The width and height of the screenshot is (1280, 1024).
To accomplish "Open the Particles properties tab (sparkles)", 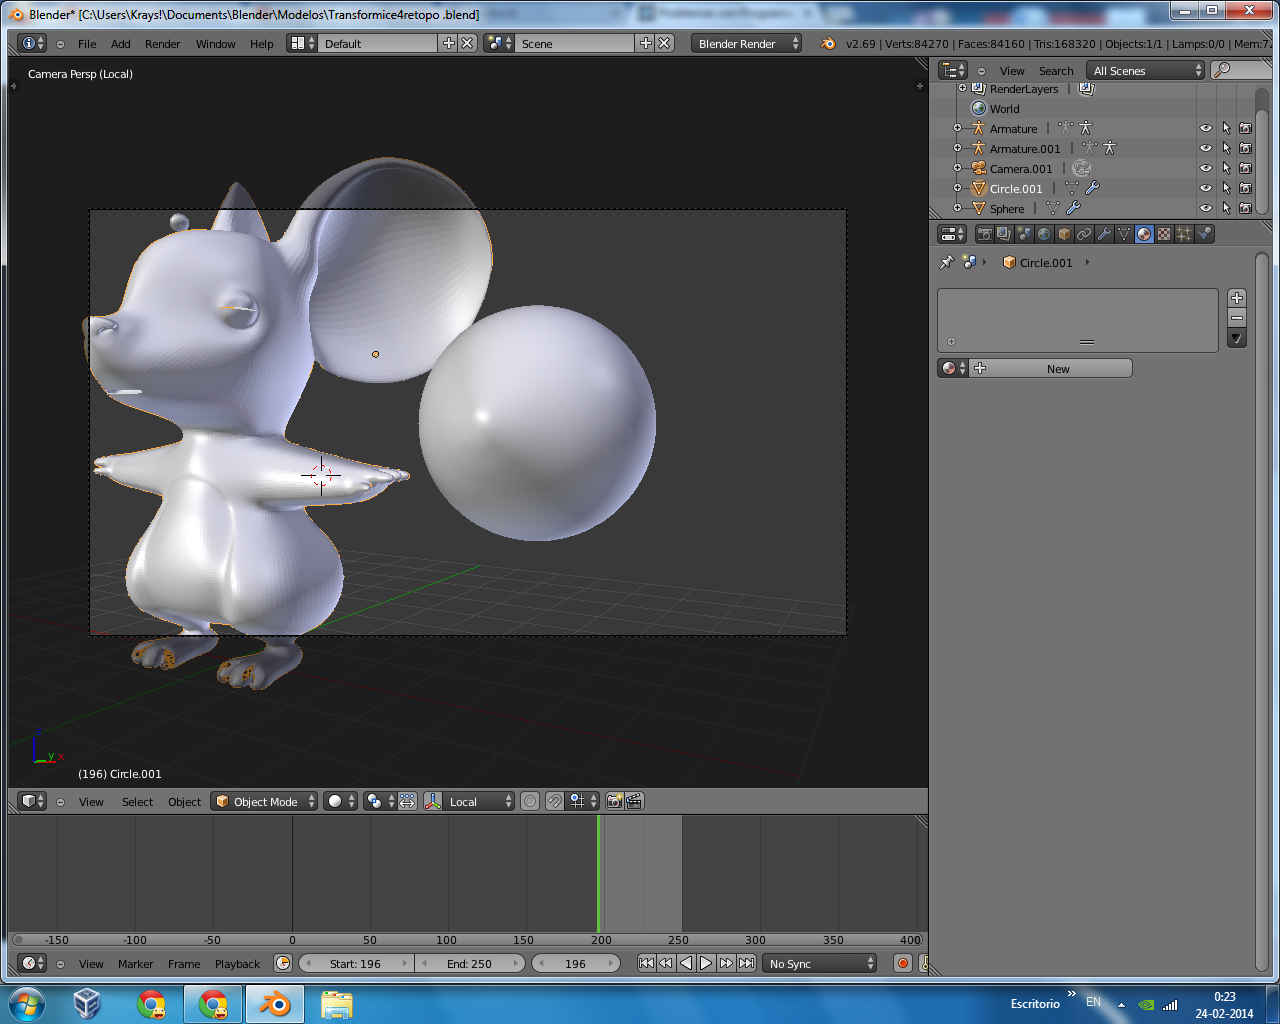I will [1184, 234].
